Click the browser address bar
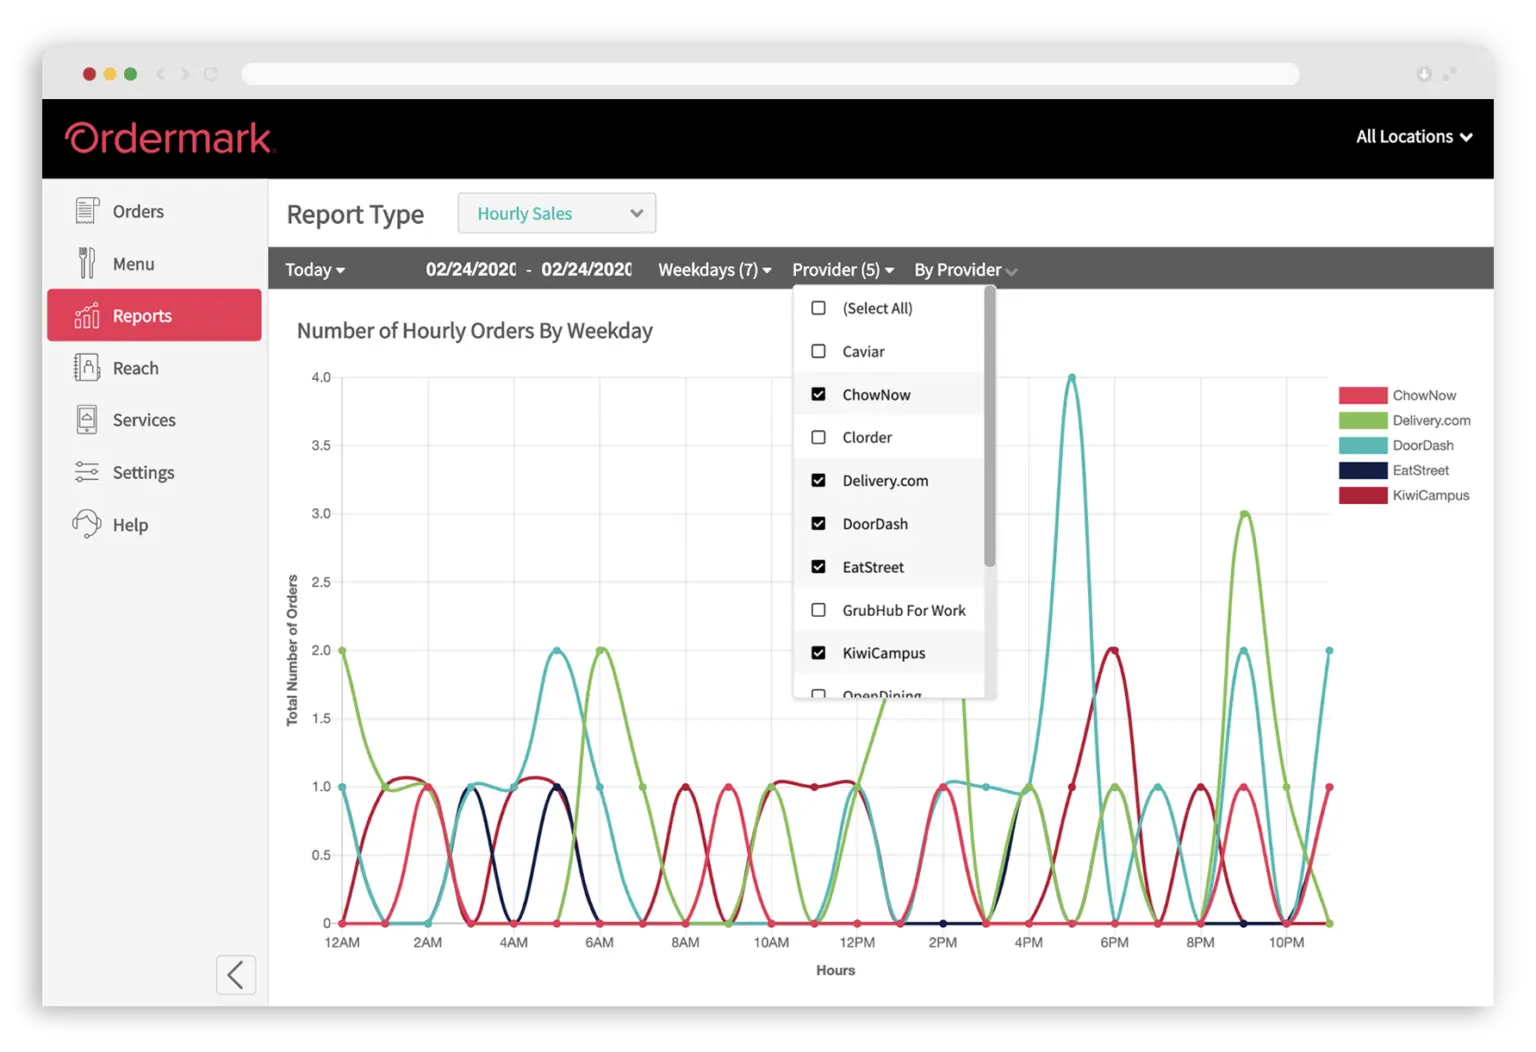Screen dimensions: 1536x1052 [x=770, y=74]
